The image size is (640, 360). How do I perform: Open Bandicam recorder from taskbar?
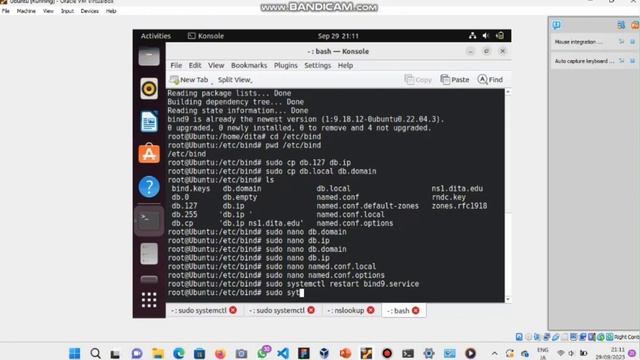[387, 353]
